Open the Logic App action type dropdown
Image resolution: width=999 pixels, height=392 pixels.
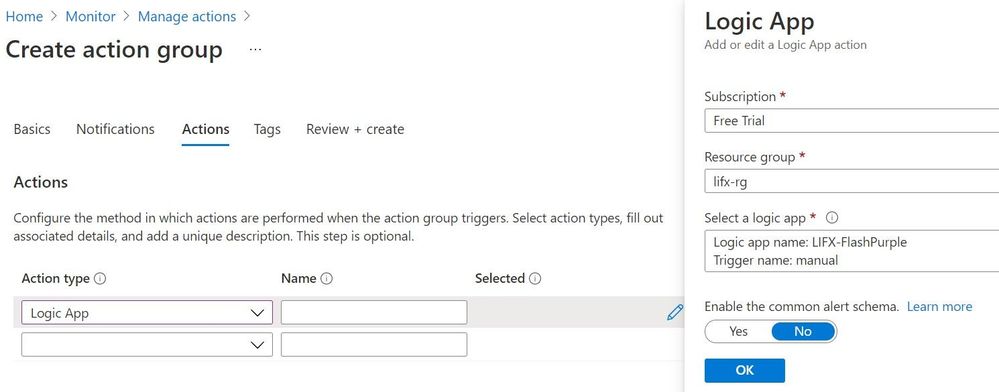click(147, 312)
